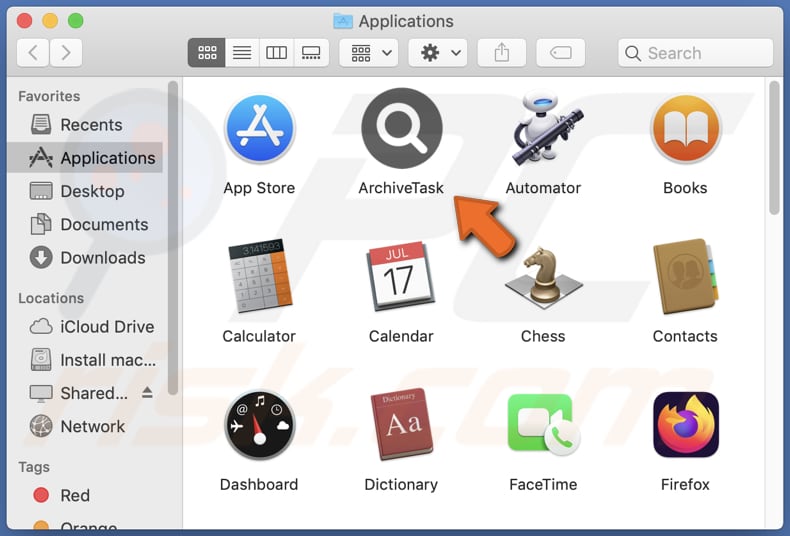Open Downloads in the sidebar

(86, 257)
